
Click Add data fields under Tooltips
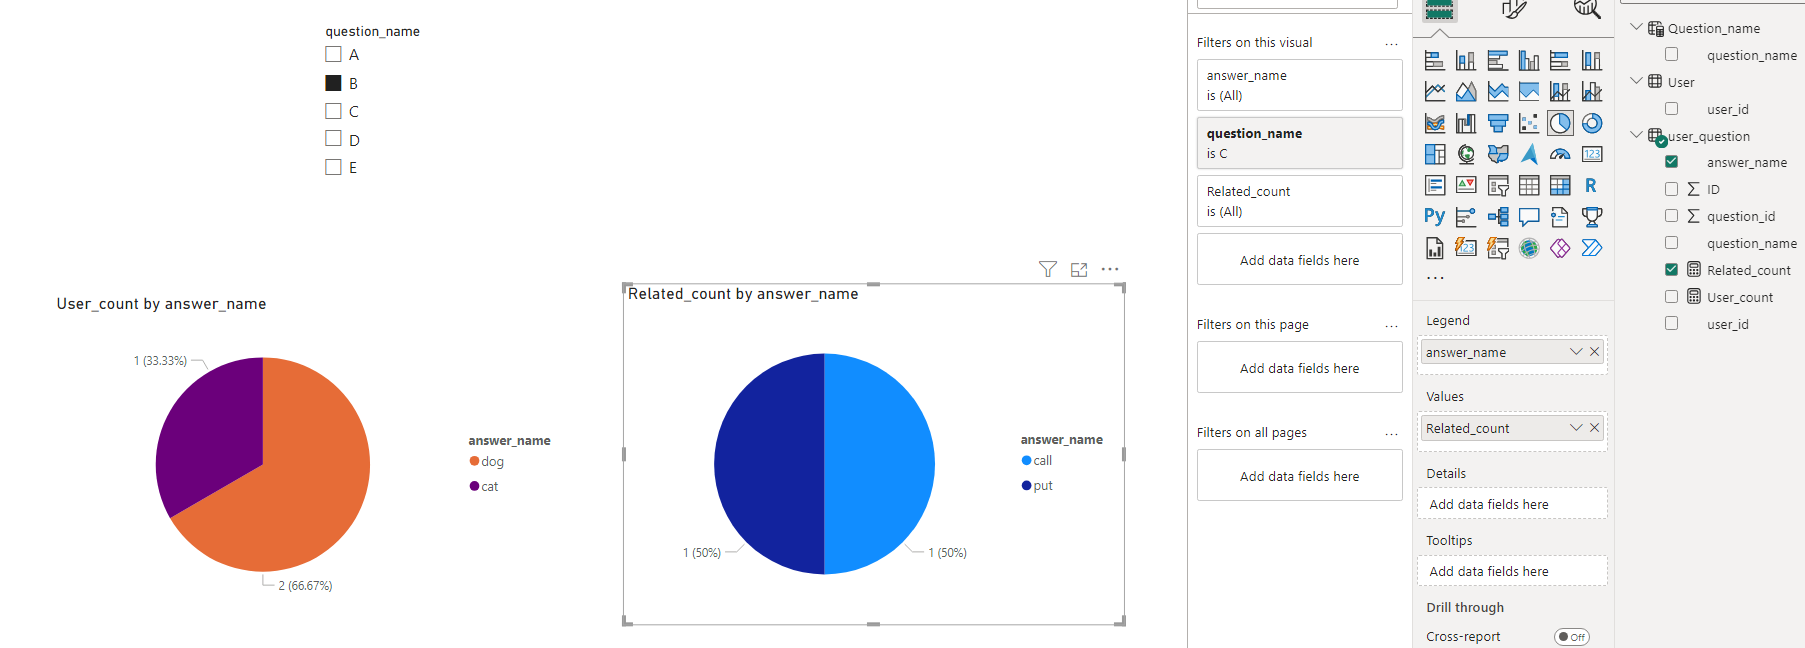point(1512,571)
